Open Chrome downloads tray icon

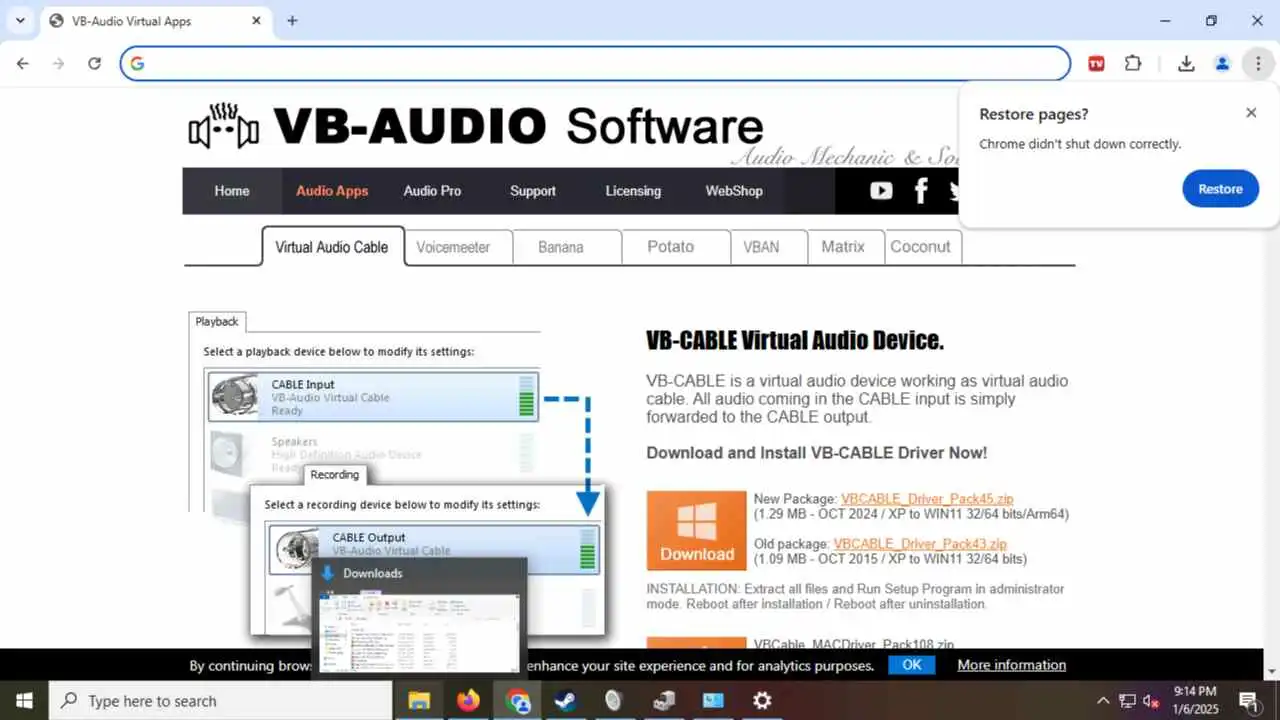pos(1186,63)
